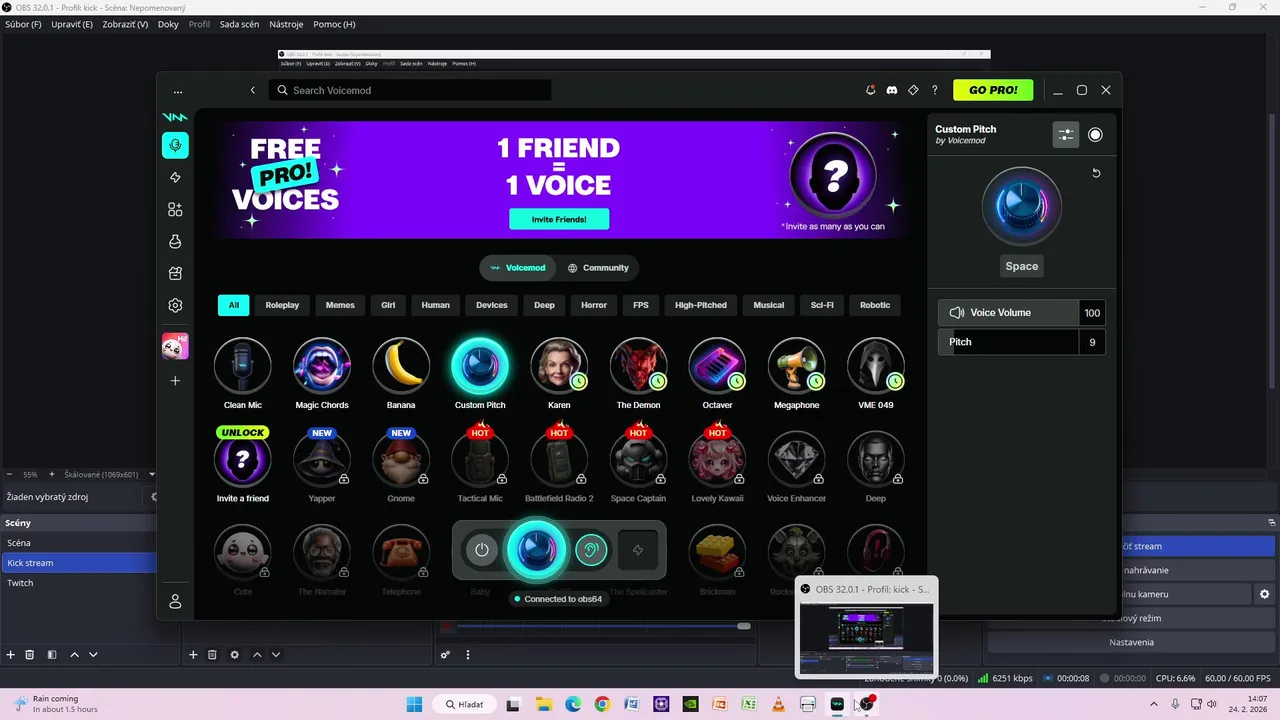
Task: Open OBS source properties gear in sources toolbar
Action: point(234,655)
